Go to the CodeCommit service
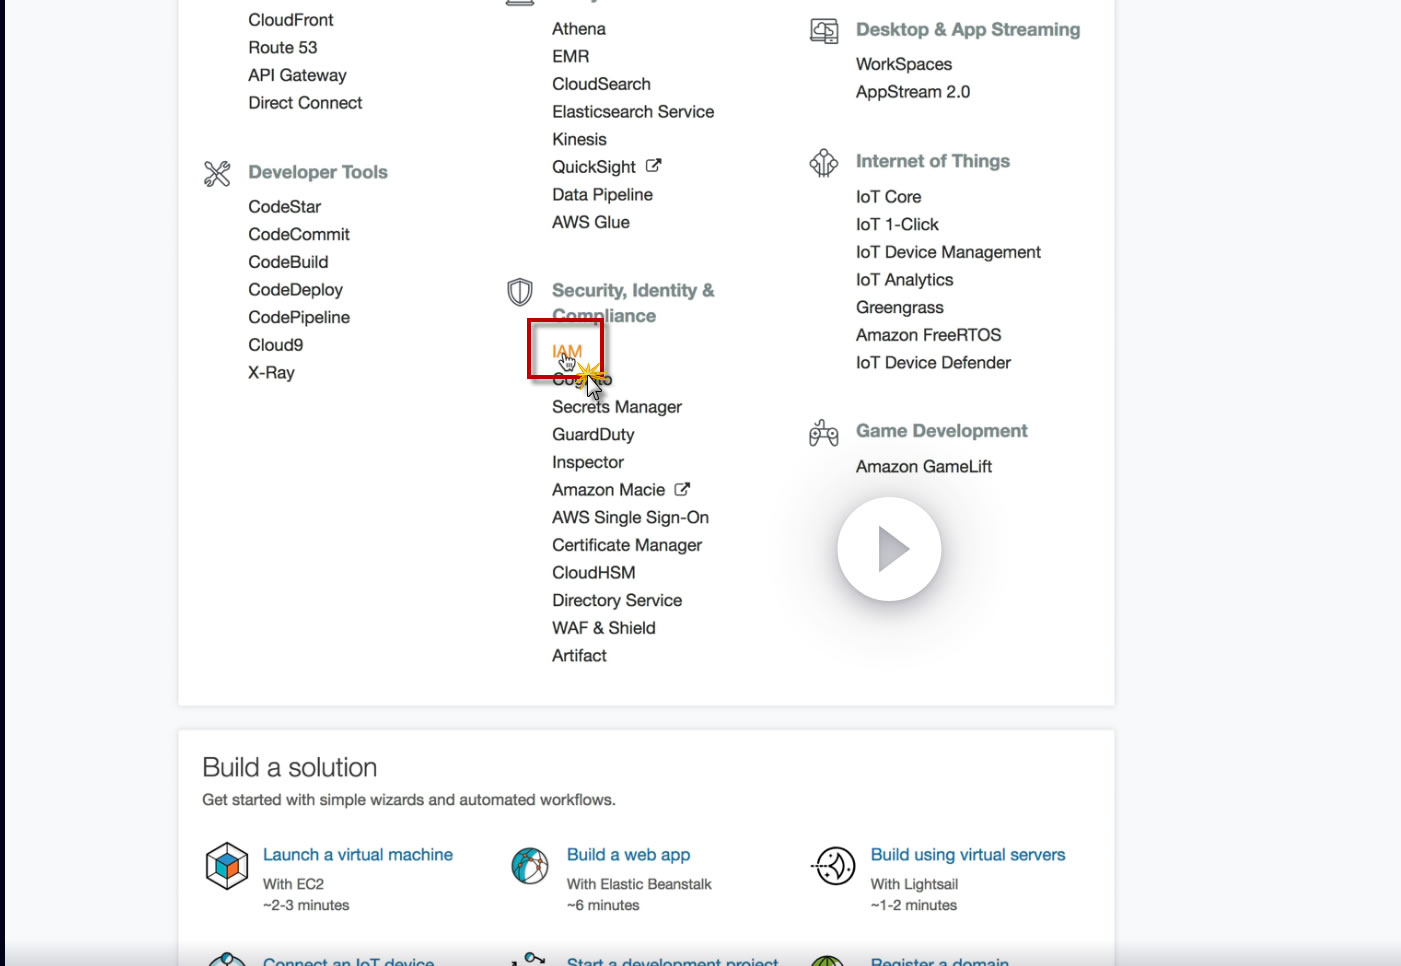This screenshot has width=1401, height=966. pyautogui.click(x=299, y=234)
